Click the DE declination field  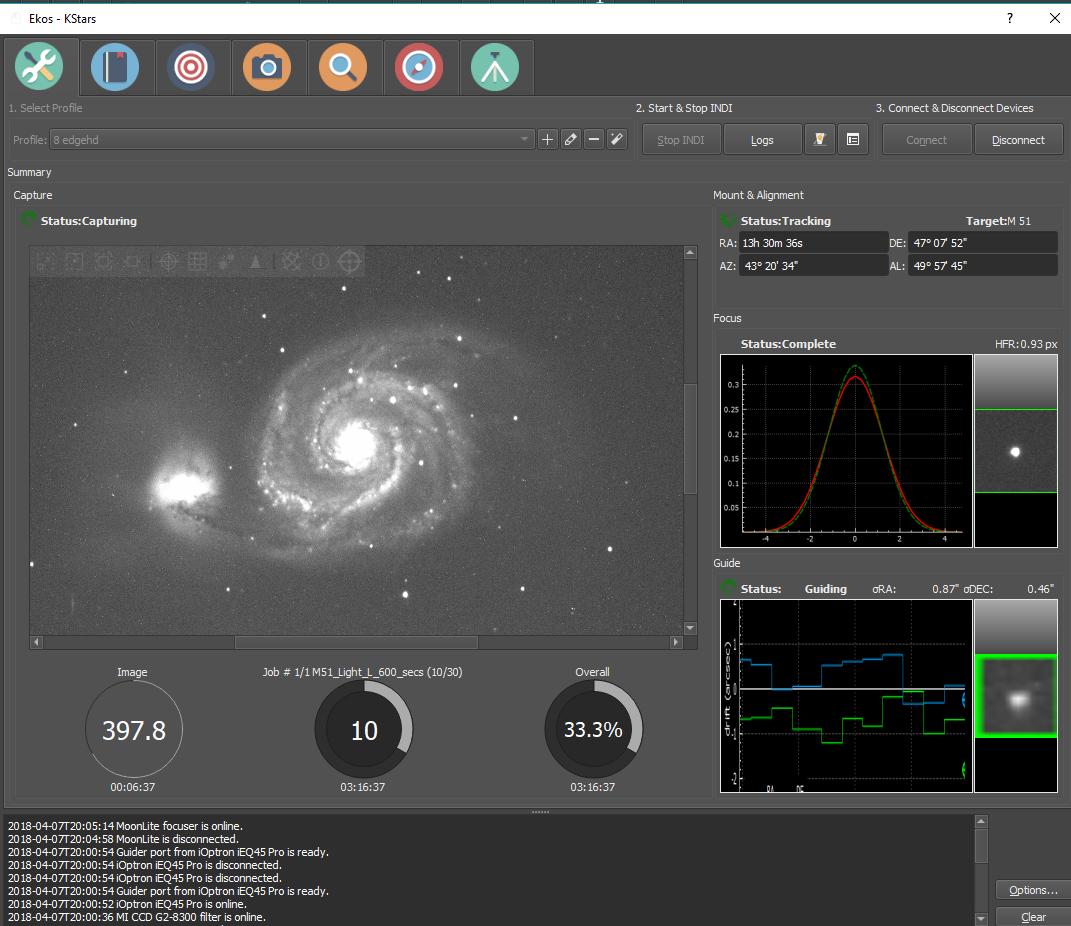click(x=983, y=242)
